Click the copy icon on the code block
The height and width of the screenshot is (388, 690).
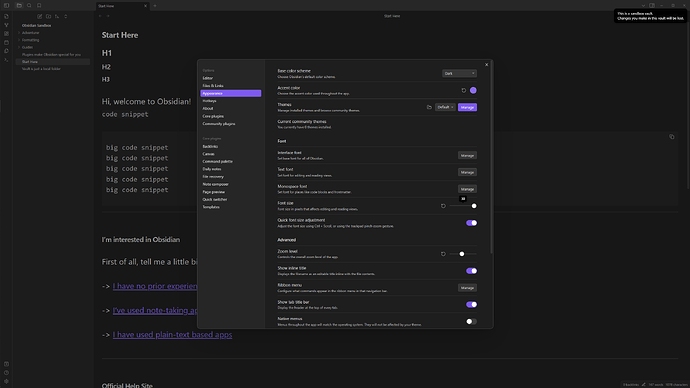[x=672, y=137]
